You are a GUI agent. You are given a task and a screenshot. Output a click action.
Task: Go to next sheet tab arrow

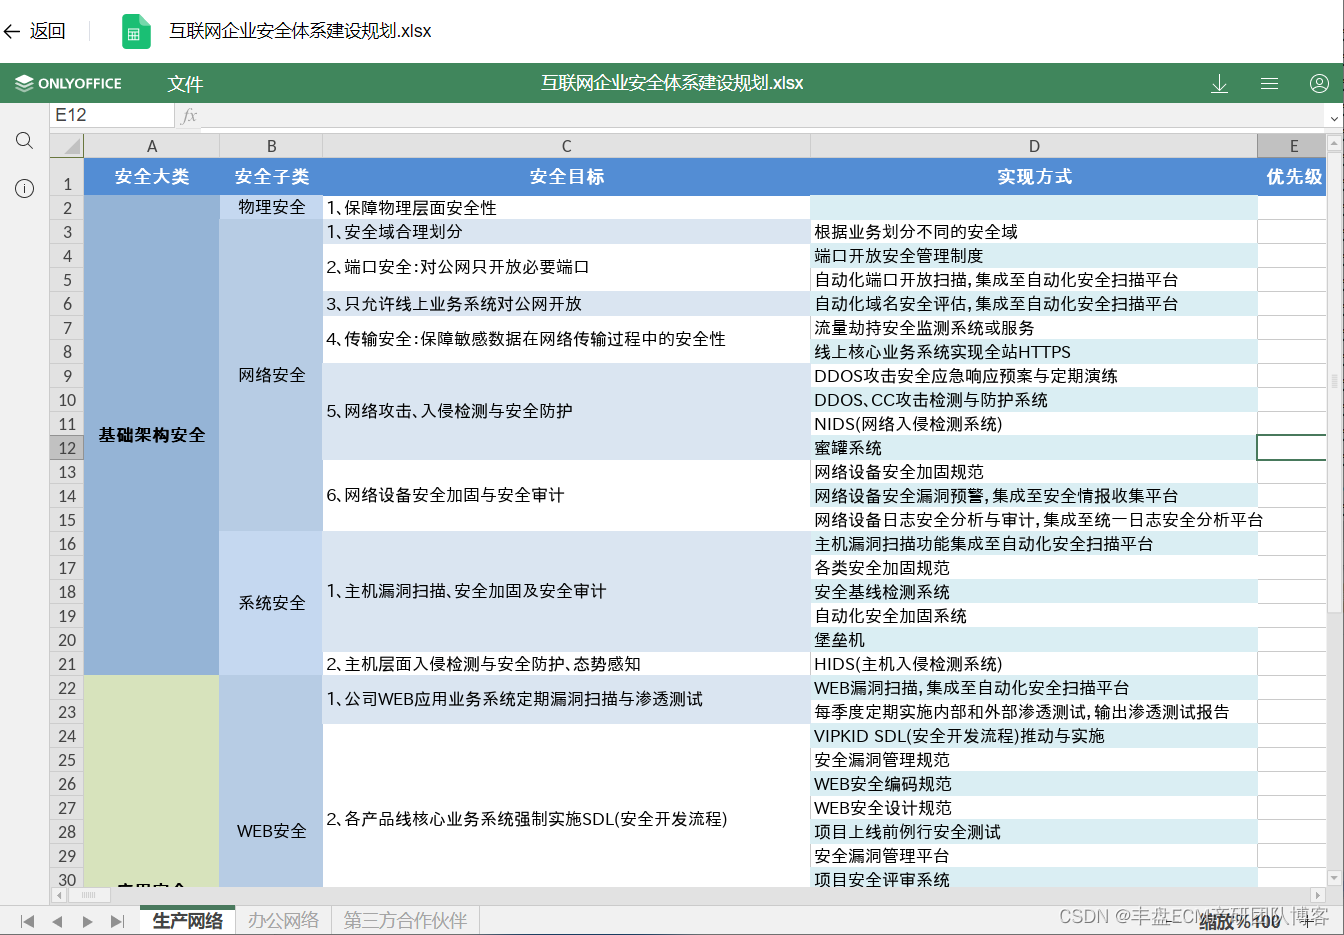[88, 921]
